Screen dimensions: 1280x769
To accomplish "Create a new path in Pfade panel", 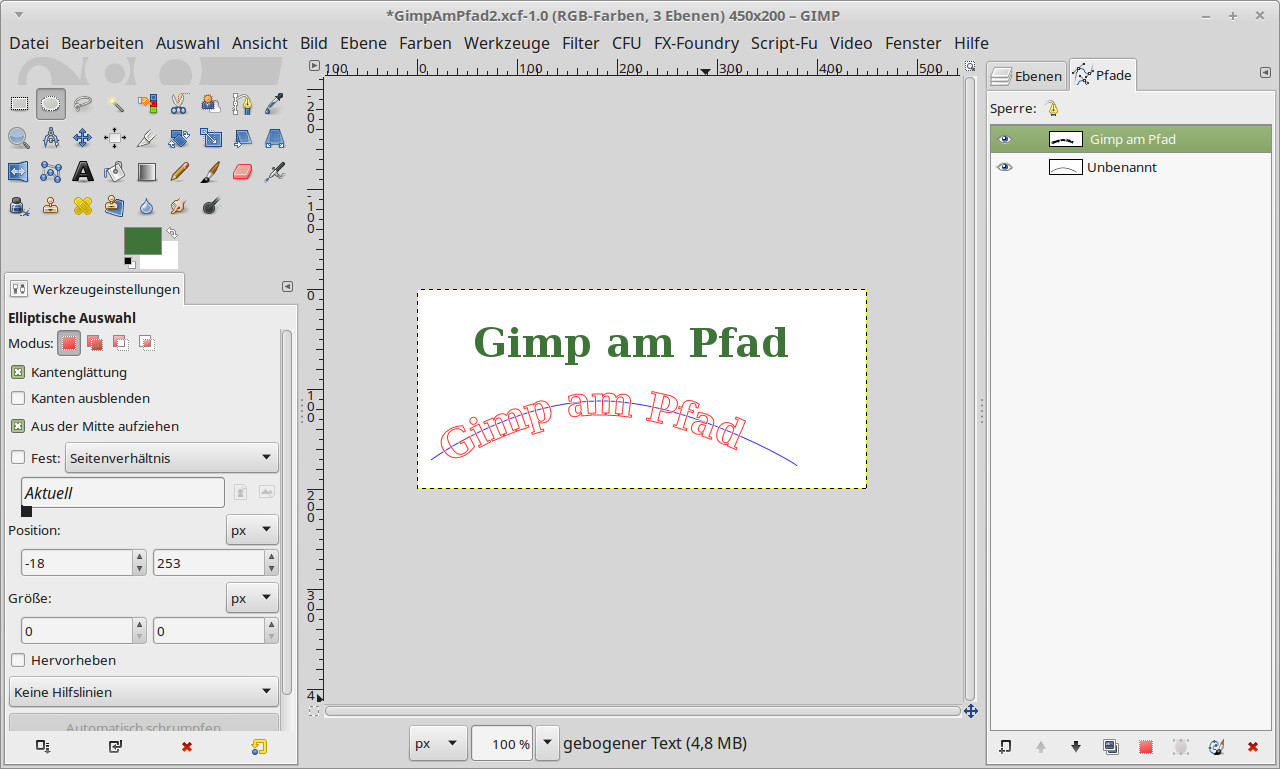I will coord(1005,746).
